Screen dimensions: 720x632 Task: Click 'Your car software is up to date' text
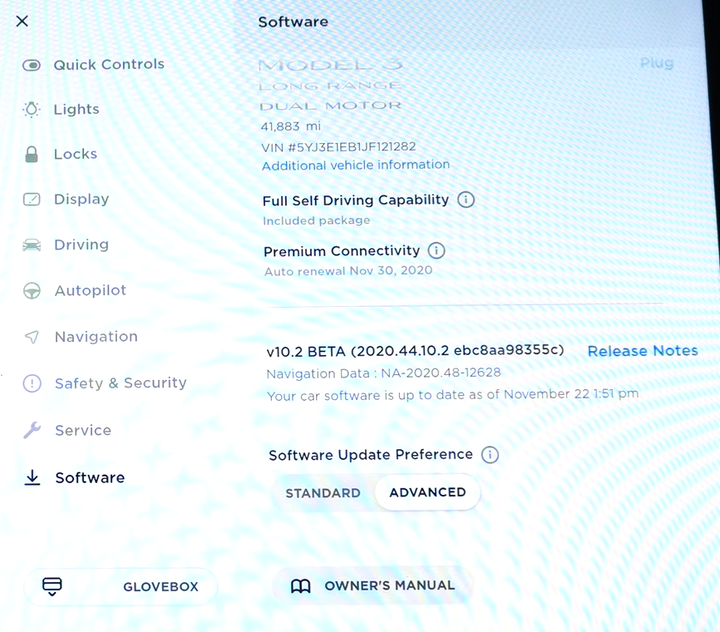pos(453,395)
